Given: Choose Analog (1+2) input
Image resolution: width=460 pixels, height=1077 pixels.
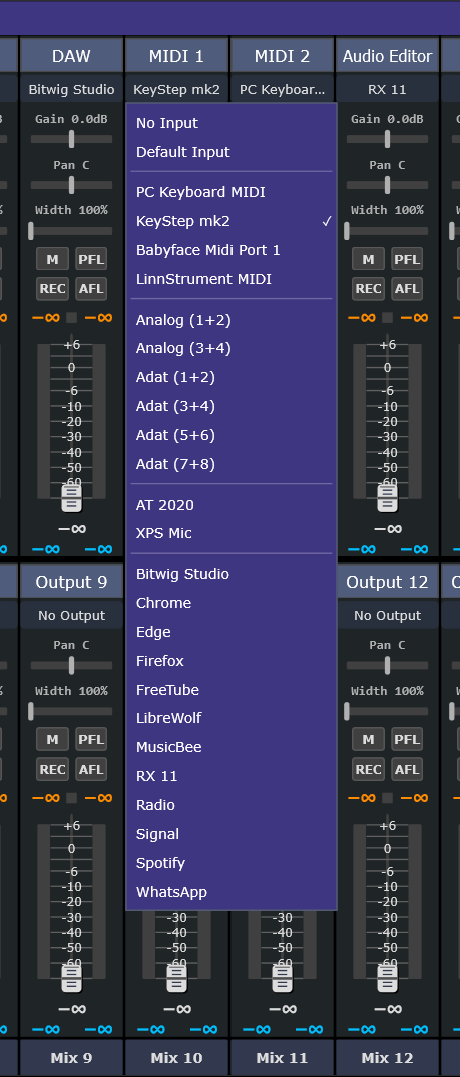Looking at the screenshot, I should click(x=231, y=319).
